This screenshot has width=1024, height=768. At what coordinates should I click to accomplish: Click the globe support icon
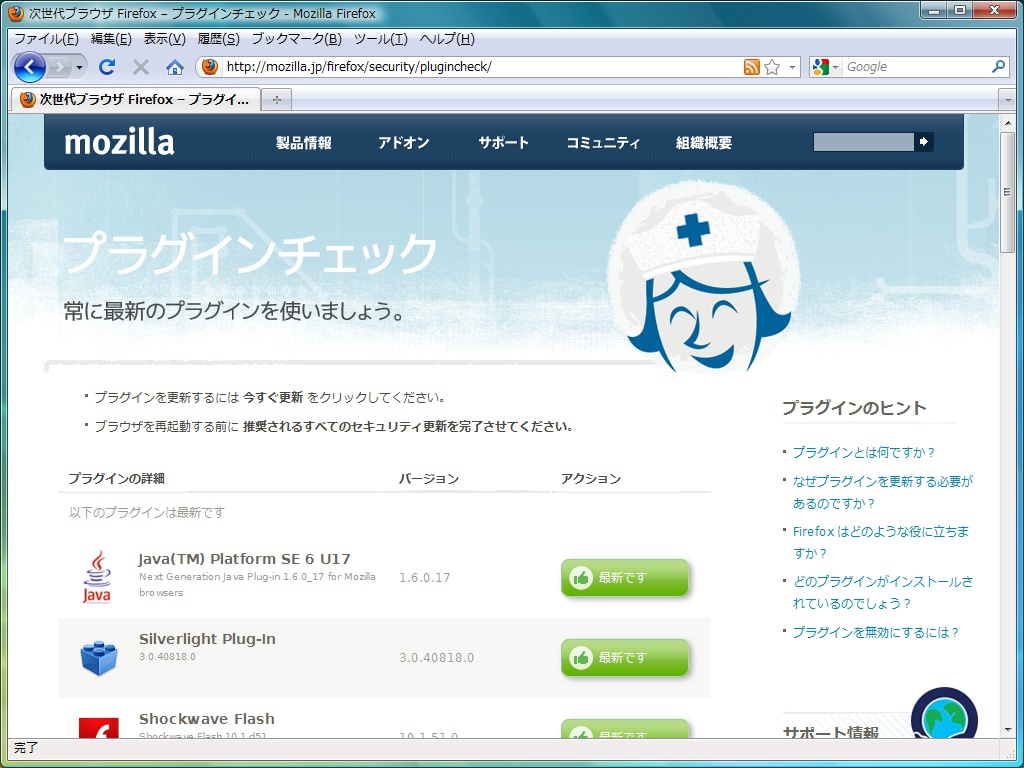944,713
